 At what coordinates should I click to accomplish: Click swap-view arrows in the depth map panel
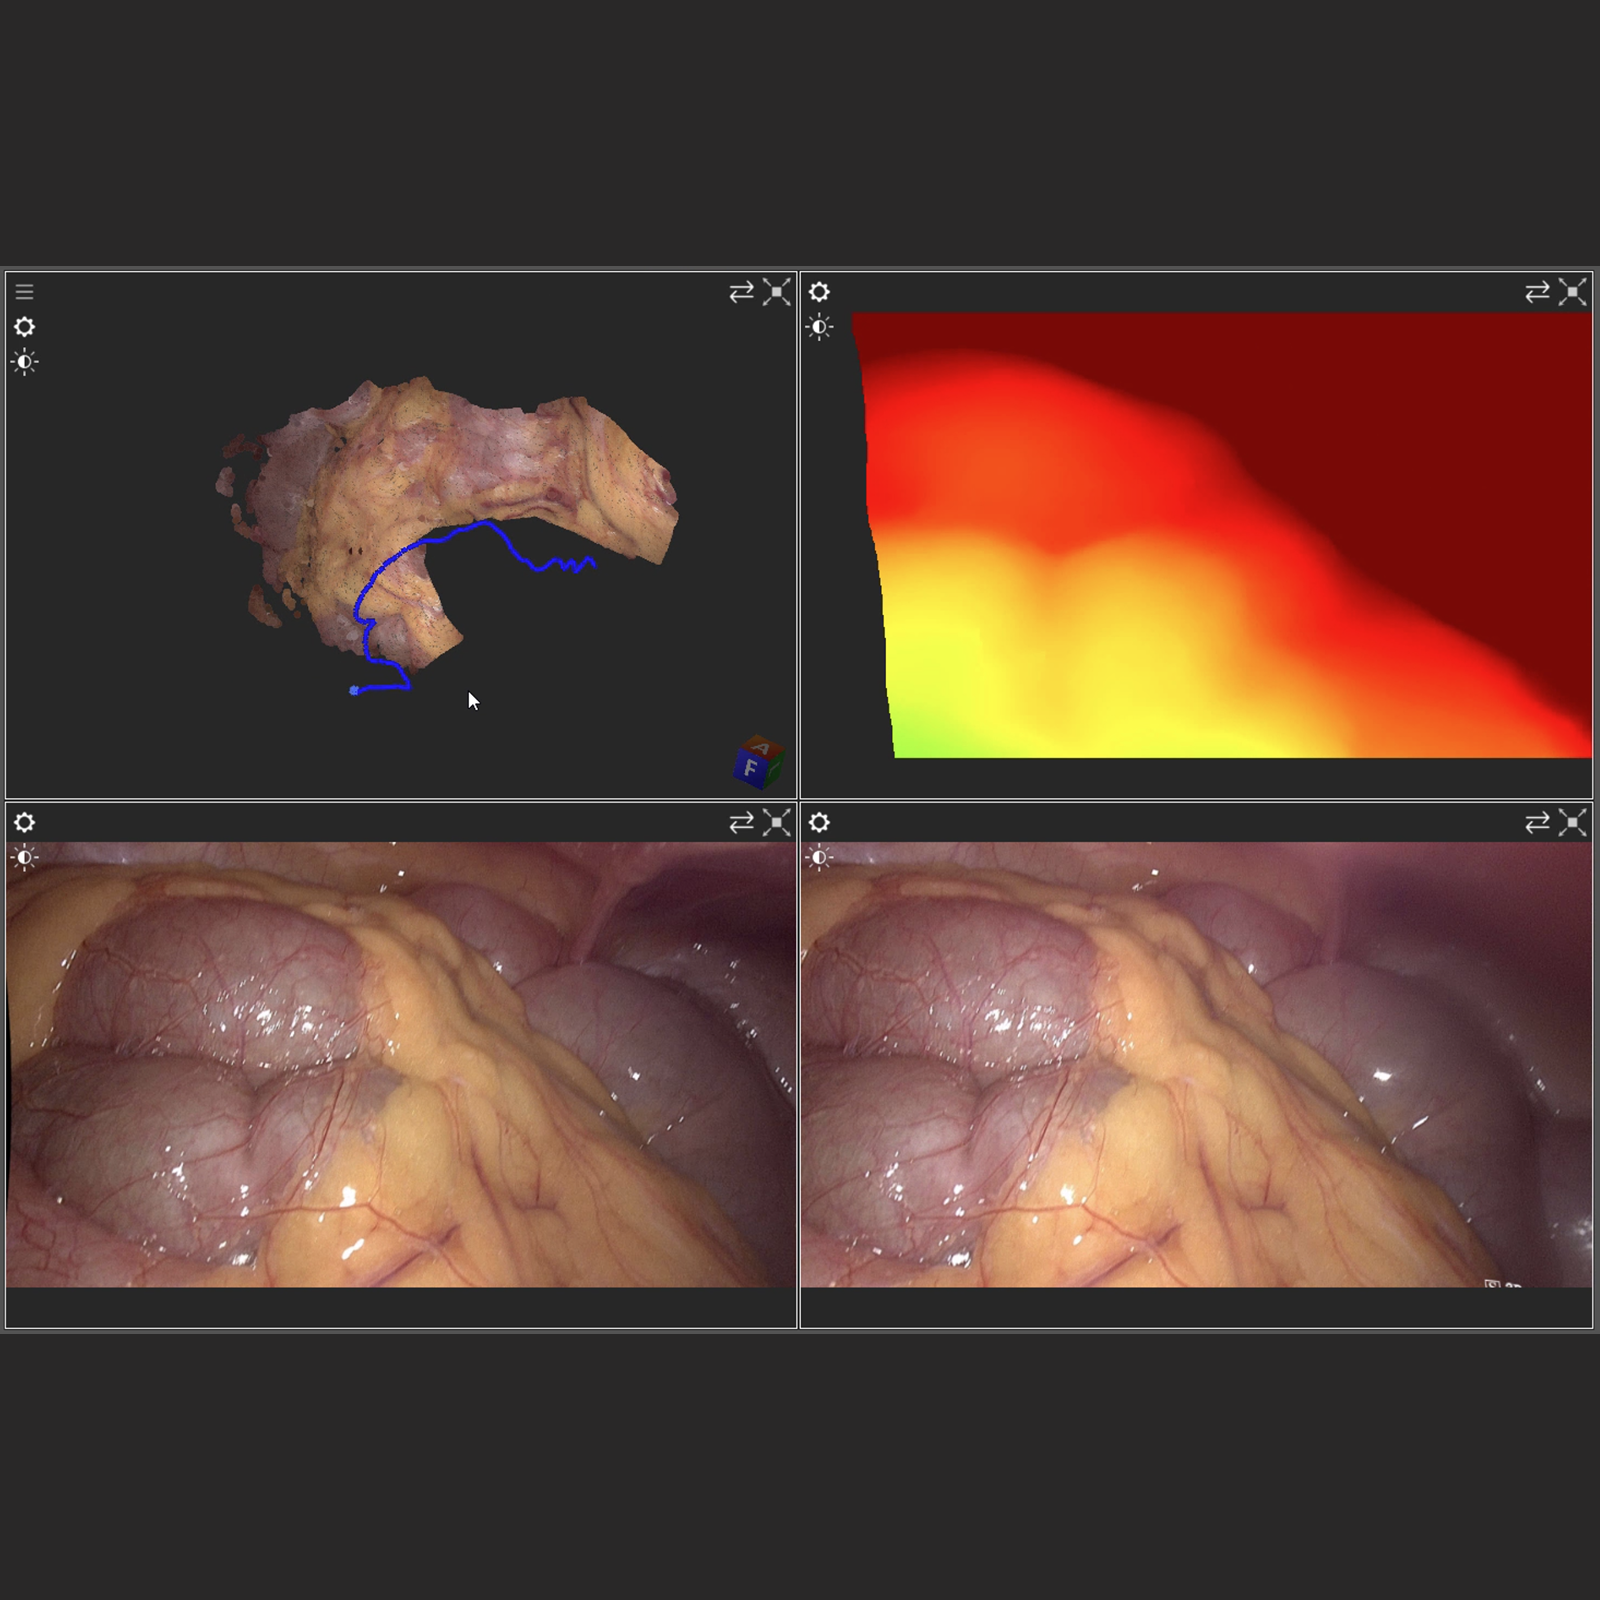[x=1537, y=292]
